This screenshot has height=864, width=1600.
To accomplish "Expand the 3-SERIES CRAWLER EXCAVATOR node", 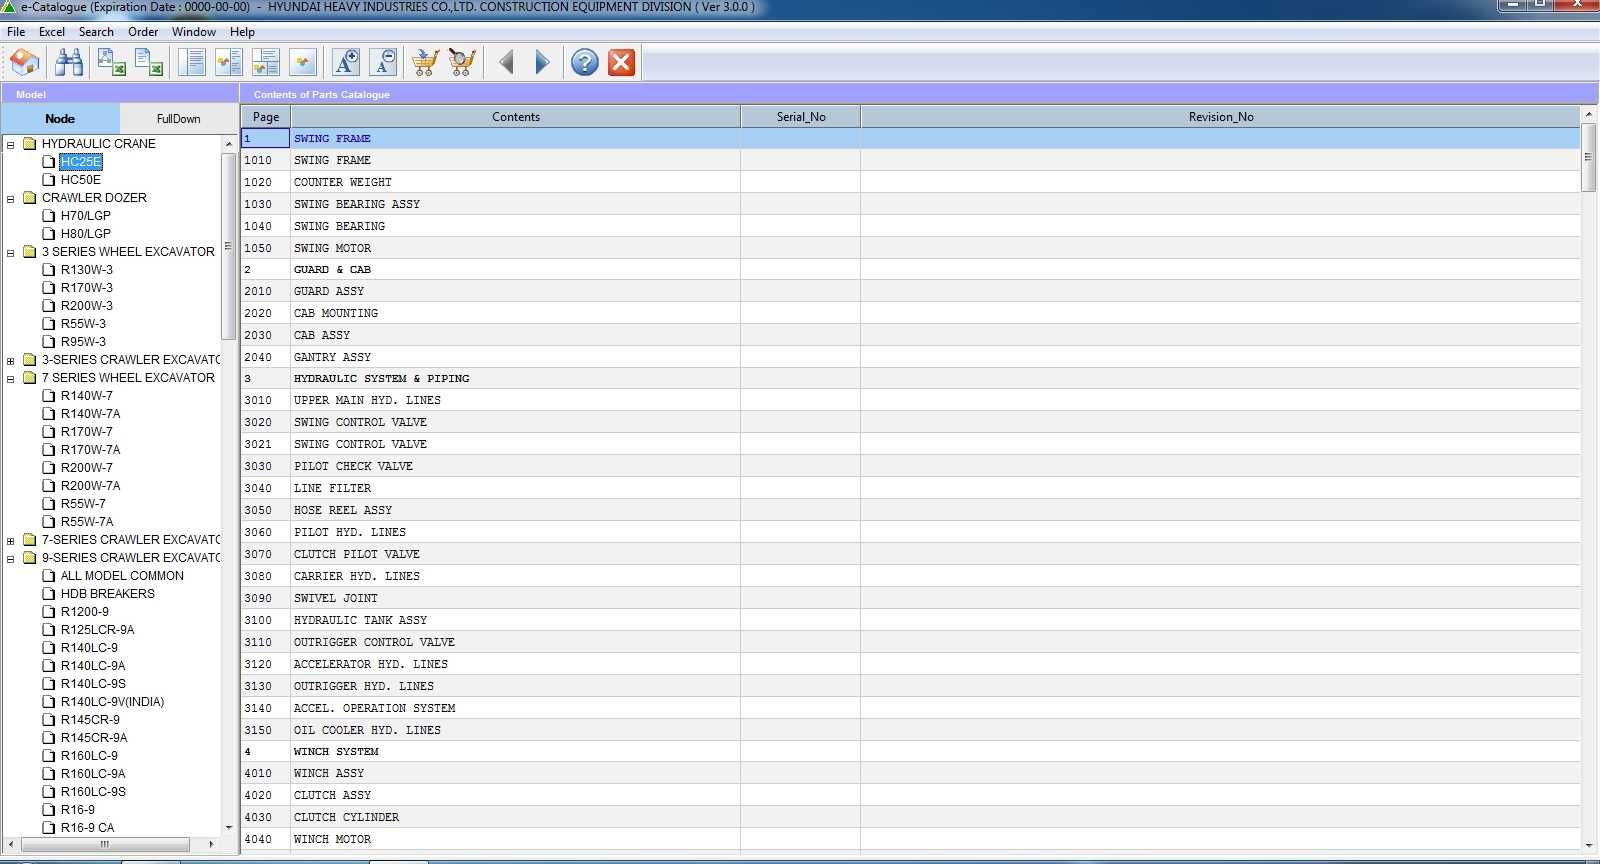I will click(x=11, y=360).
